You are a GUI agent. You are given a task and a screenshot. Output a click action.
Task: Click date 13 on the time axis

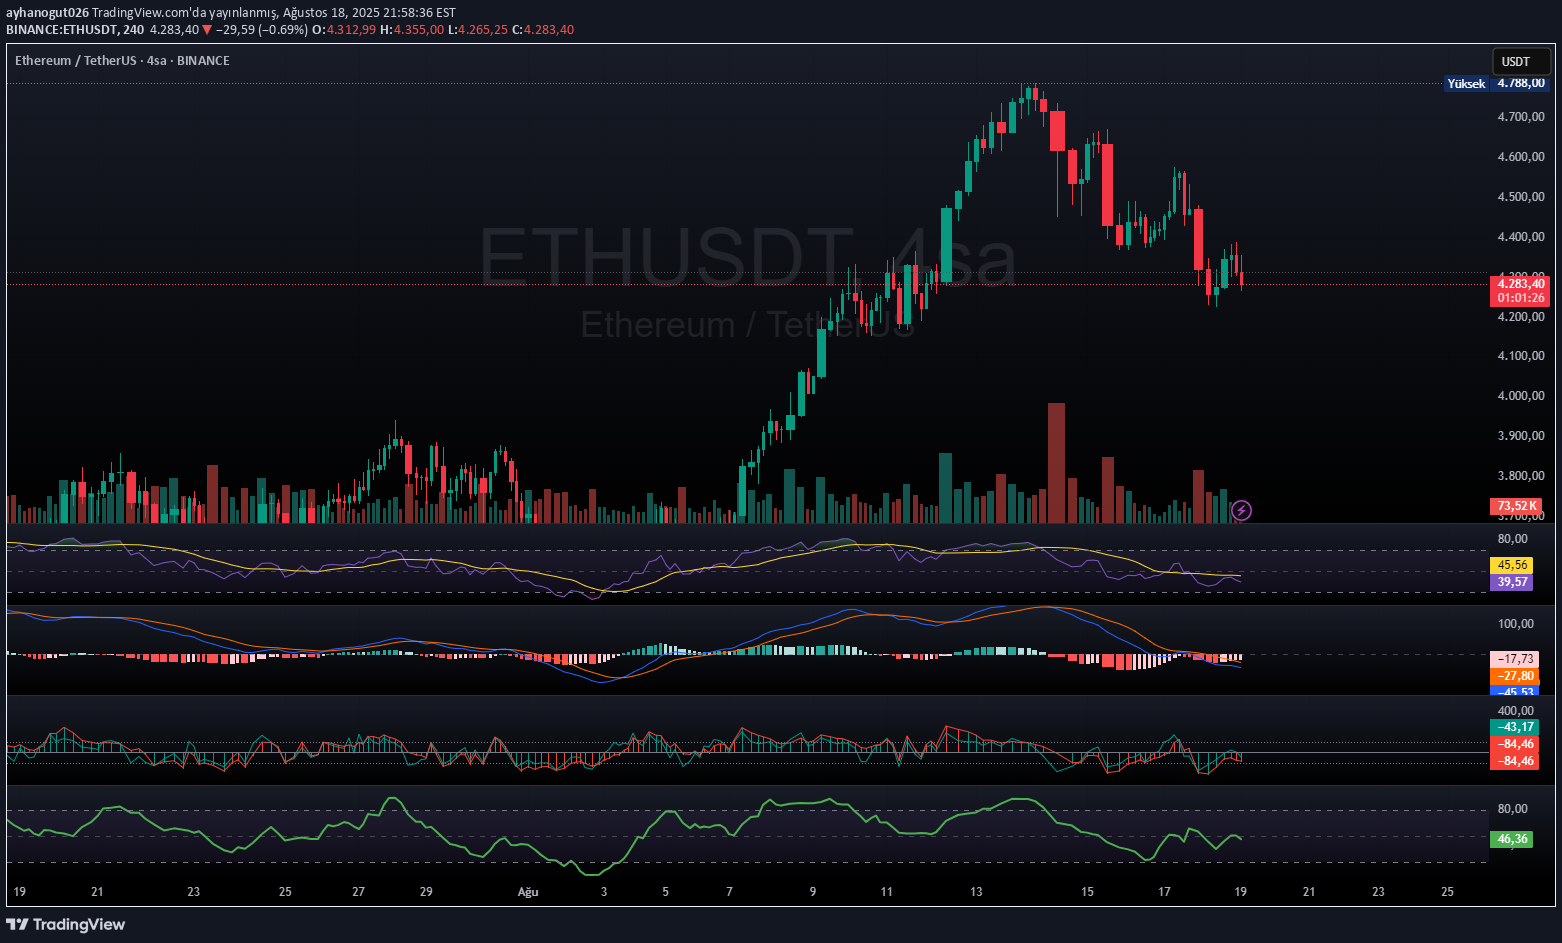click(976, 892)
